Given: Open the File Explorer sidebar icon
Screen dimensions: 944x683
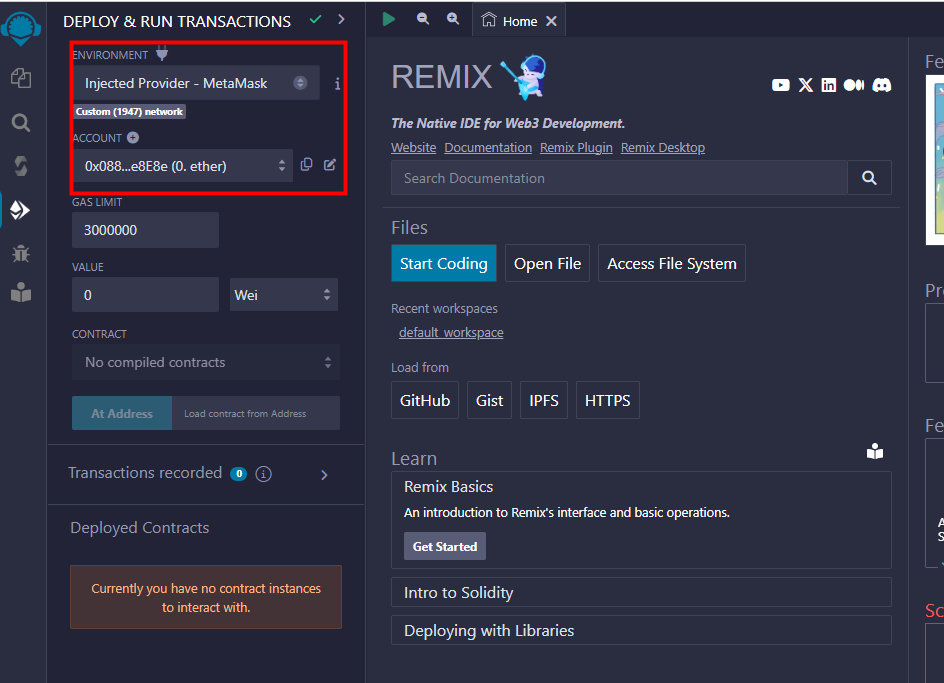Looking at the screenshot, I should coord(21,78).
